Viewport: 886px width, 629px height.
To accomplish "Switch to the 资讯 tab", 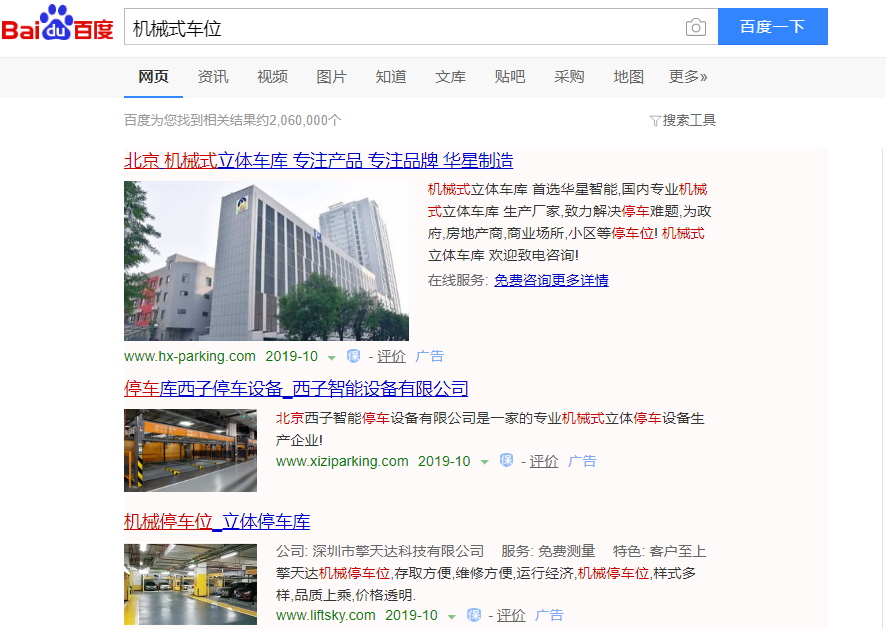I will [213, 76].
